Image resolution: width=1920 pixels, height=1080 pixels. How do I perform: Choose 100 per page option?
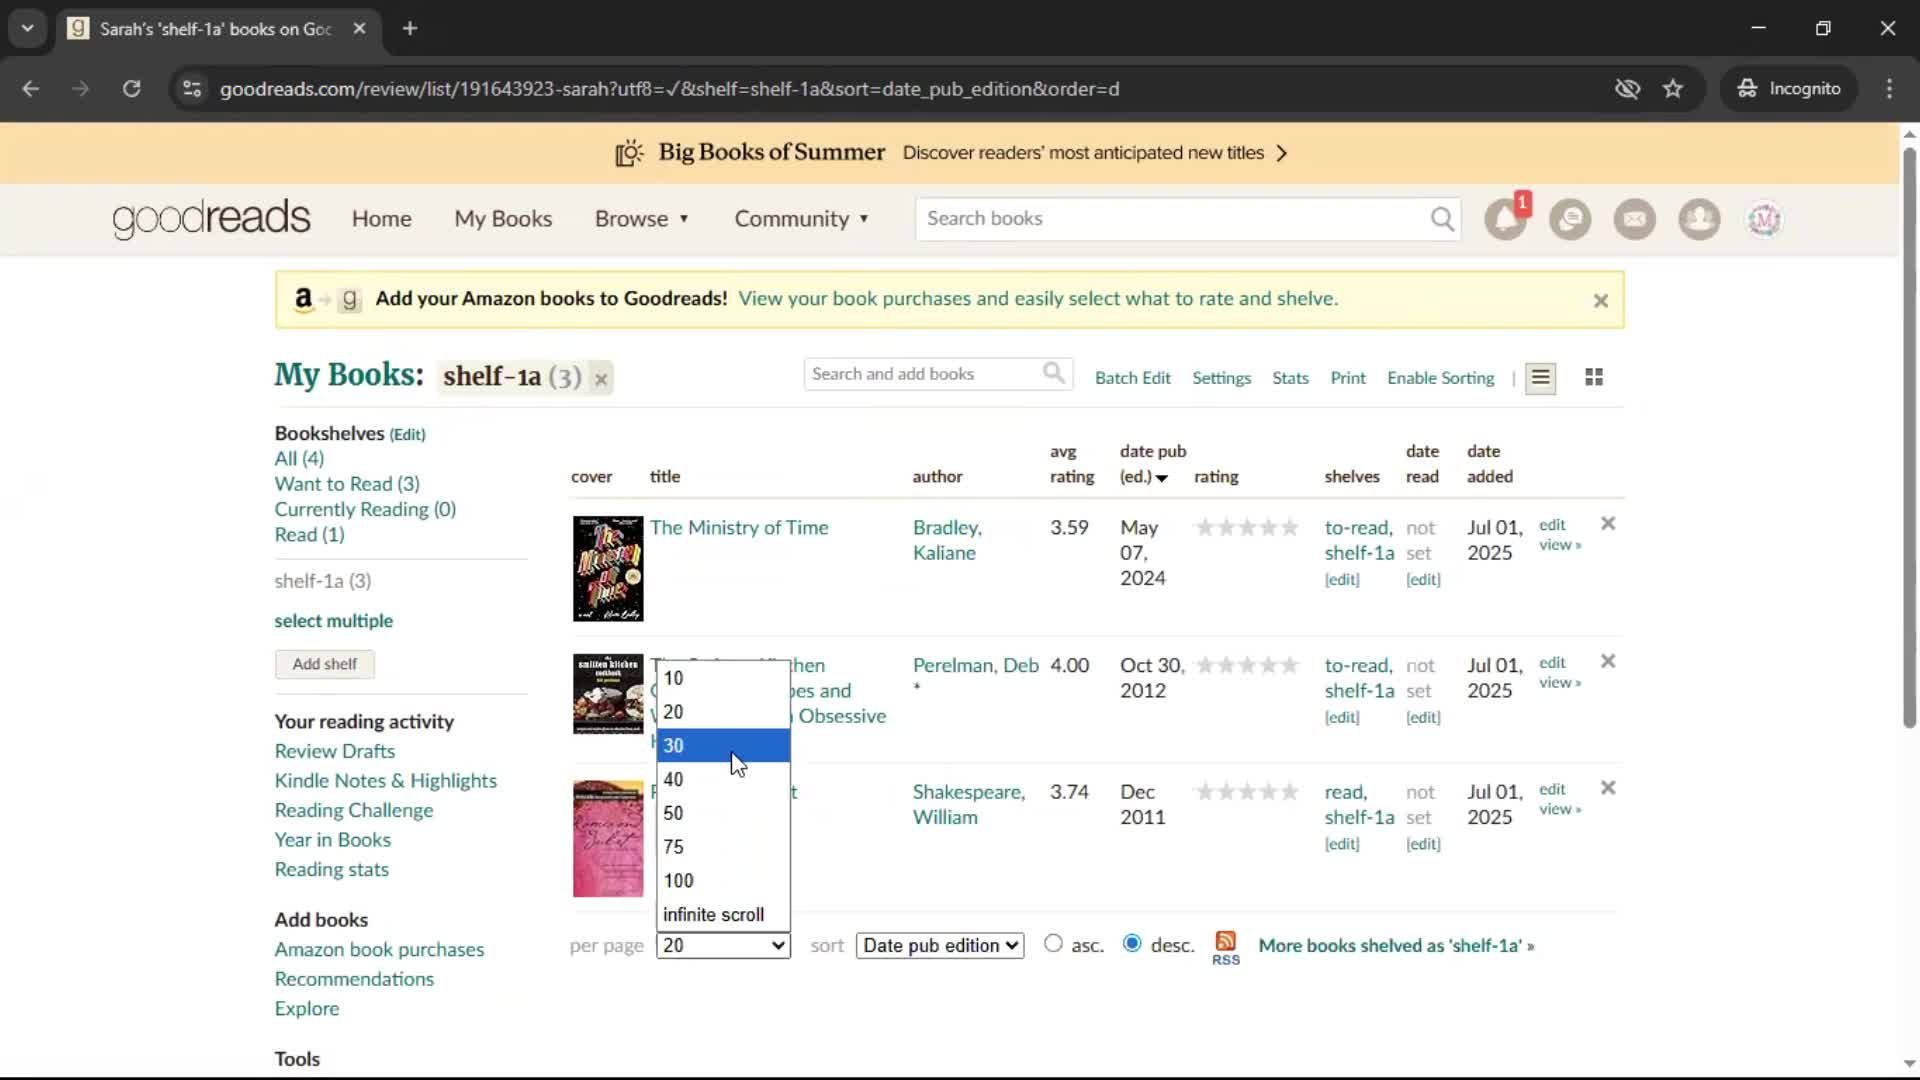click(x=723, y=881)
